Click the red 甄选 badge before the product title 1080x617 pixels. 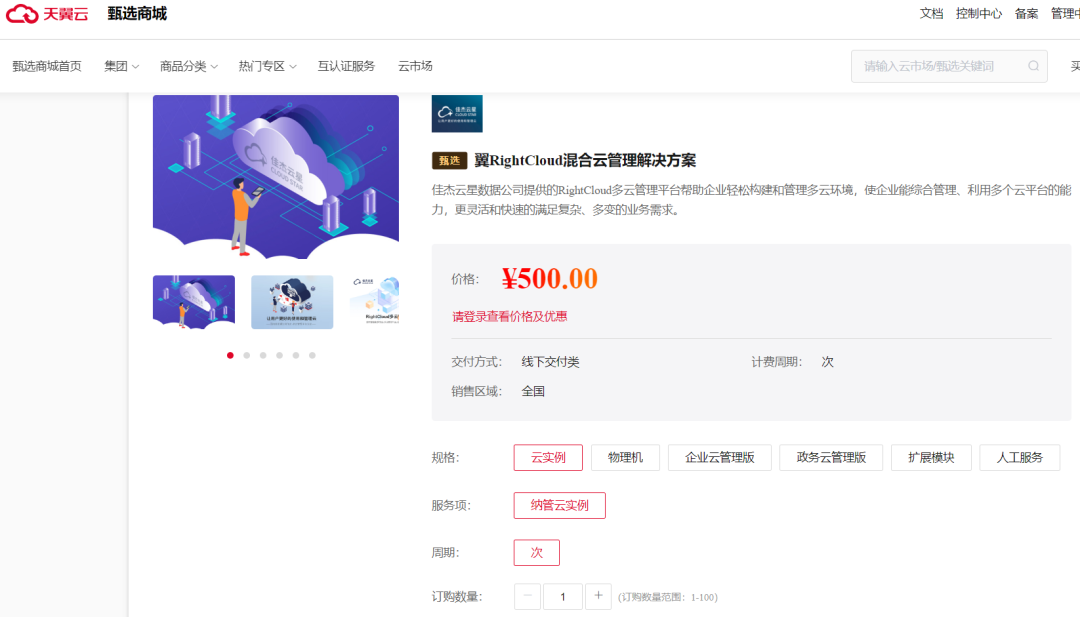pyautogui.click(x=450, y=160)
